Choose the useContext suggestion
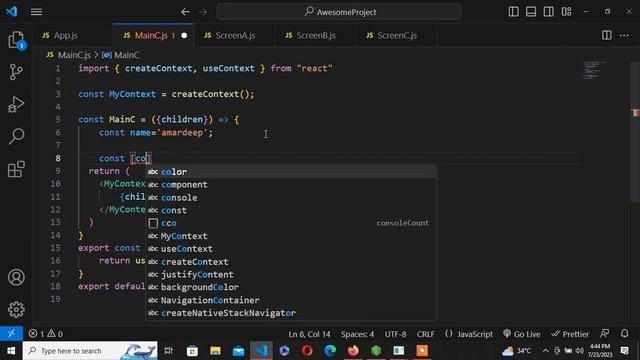The height and width of the screenshot is (360, 640). pyautogui.click(x=291, y=249)
